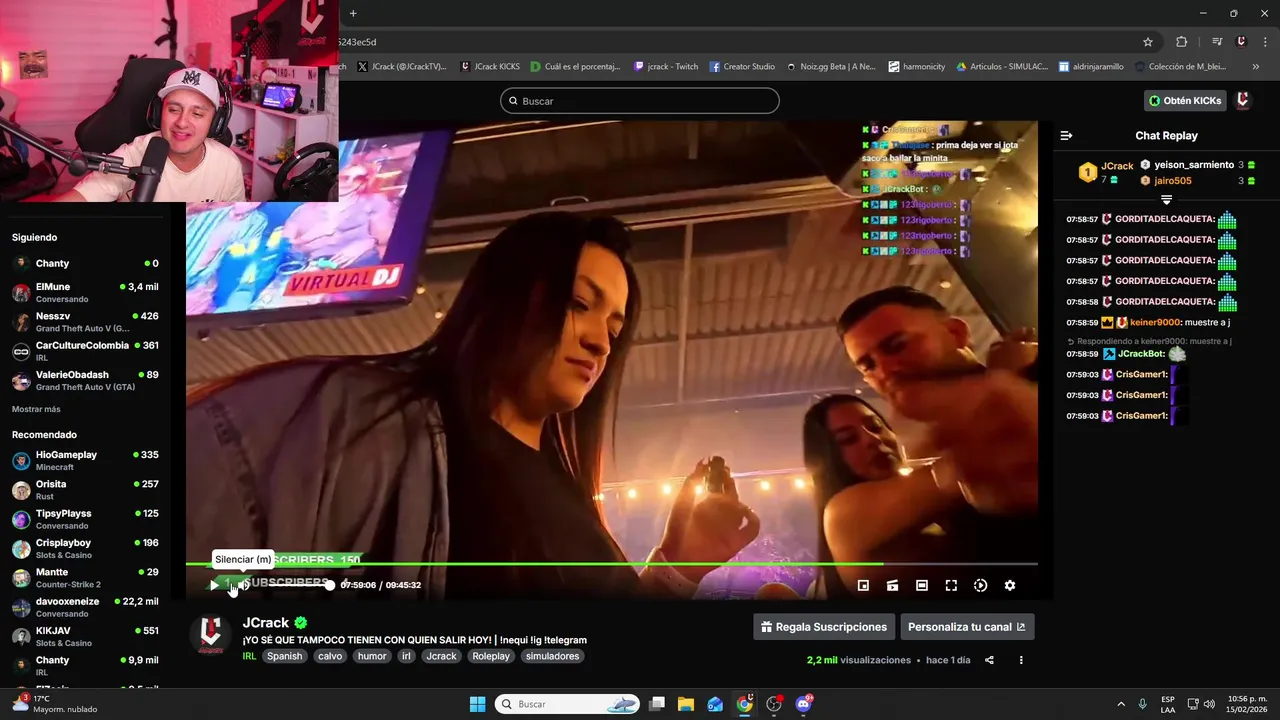The width and height of the screenshot is (1280, 720).
Task: Open the IRL category link
Action: 249,656
